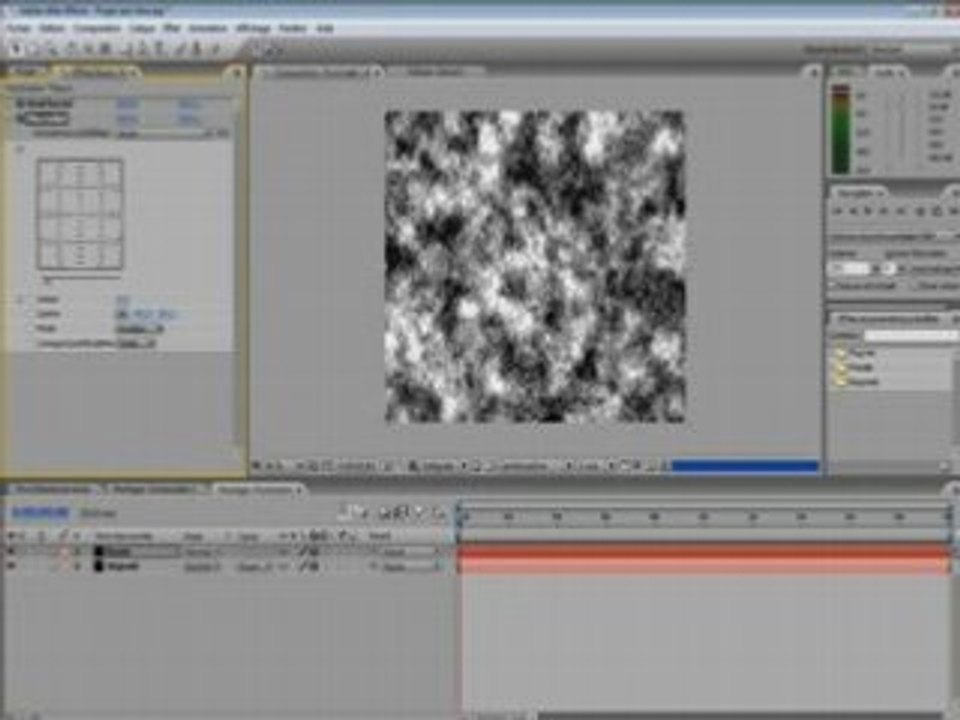Select the Pan Behind tool
Screen dimensions: 960x720
pos(106,50)
